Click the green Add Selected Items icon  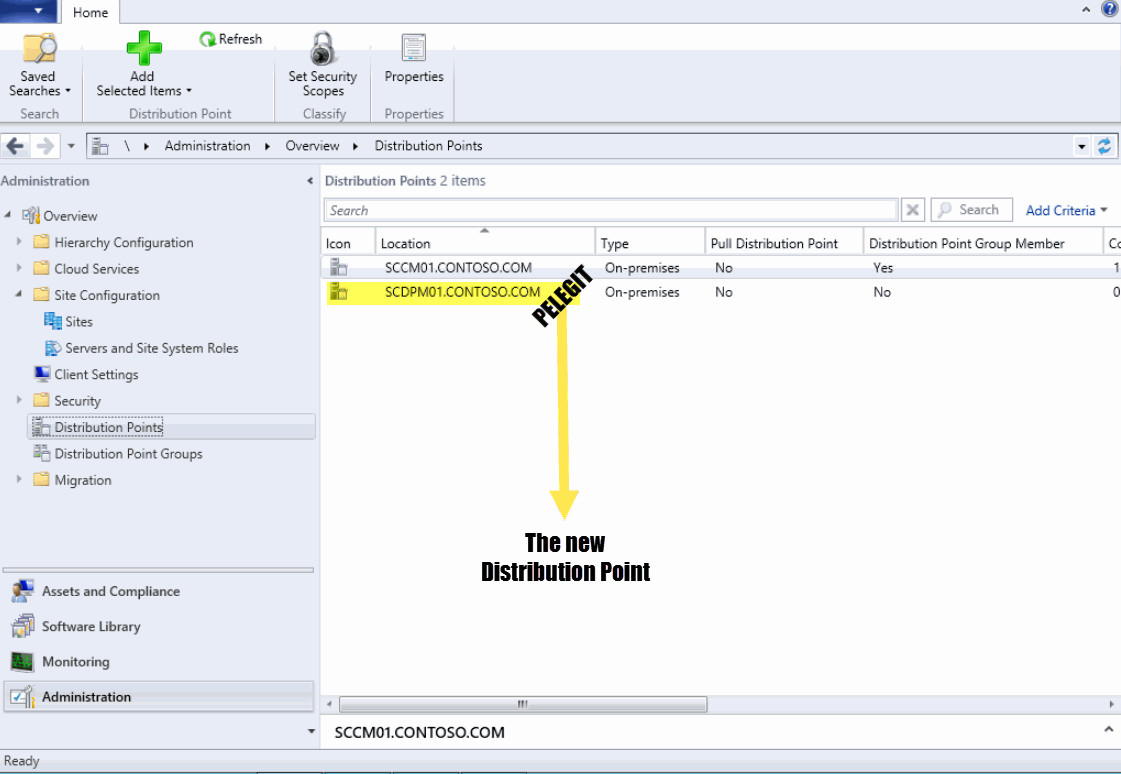click(x=144, y=48)
